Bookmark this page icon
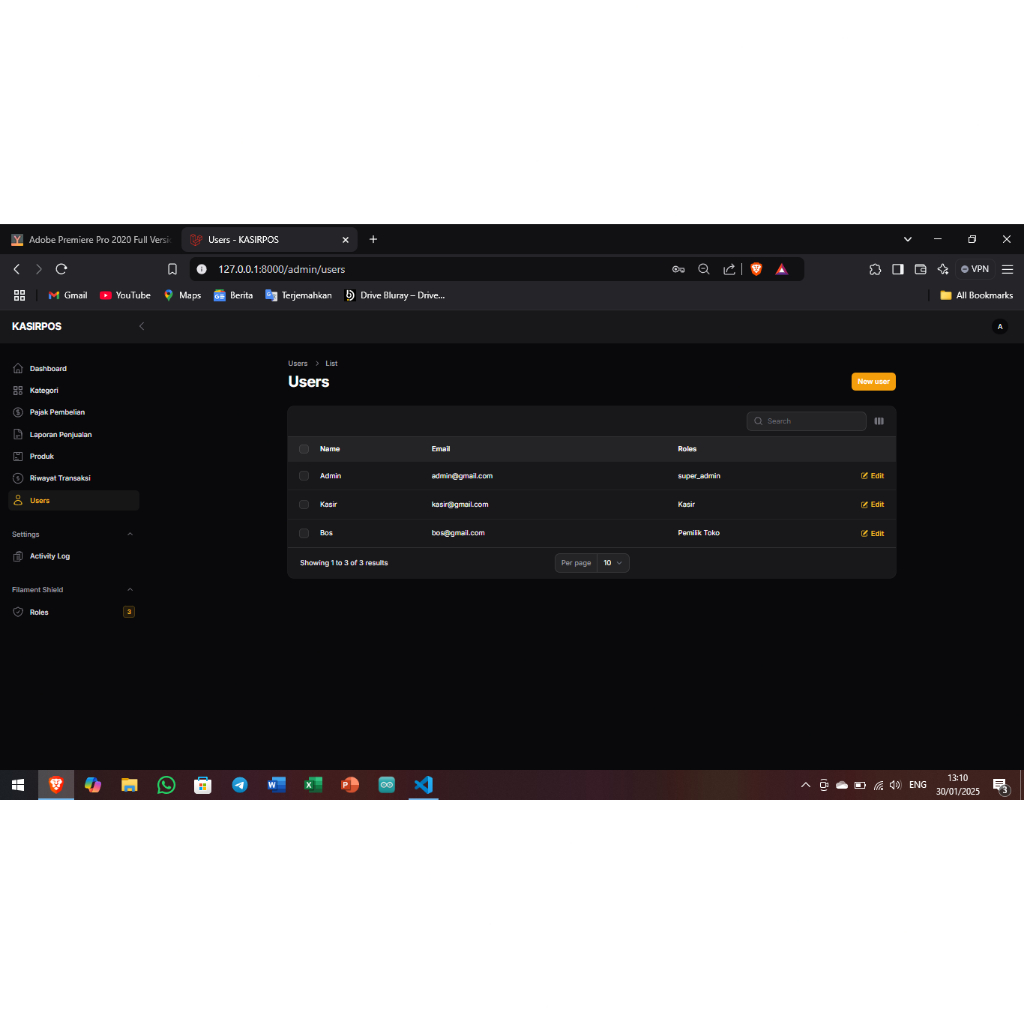The width and height of the screenshot is (1024, 1024). [172, 269]
